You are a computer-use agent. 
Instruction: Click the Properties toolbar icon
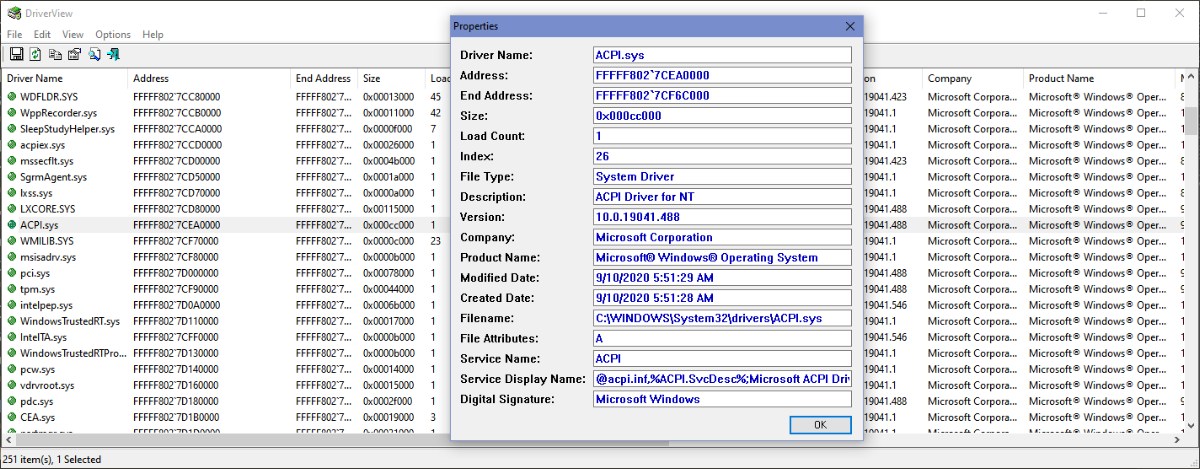(74, 54)
